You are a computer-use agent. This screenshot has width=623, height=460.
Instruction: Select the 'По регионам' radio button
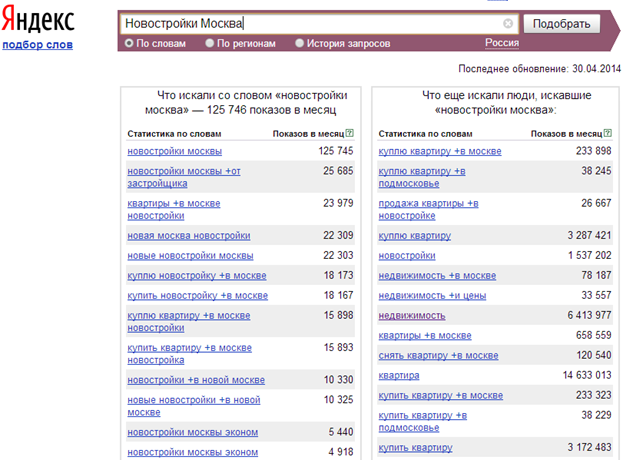(209, 43)
